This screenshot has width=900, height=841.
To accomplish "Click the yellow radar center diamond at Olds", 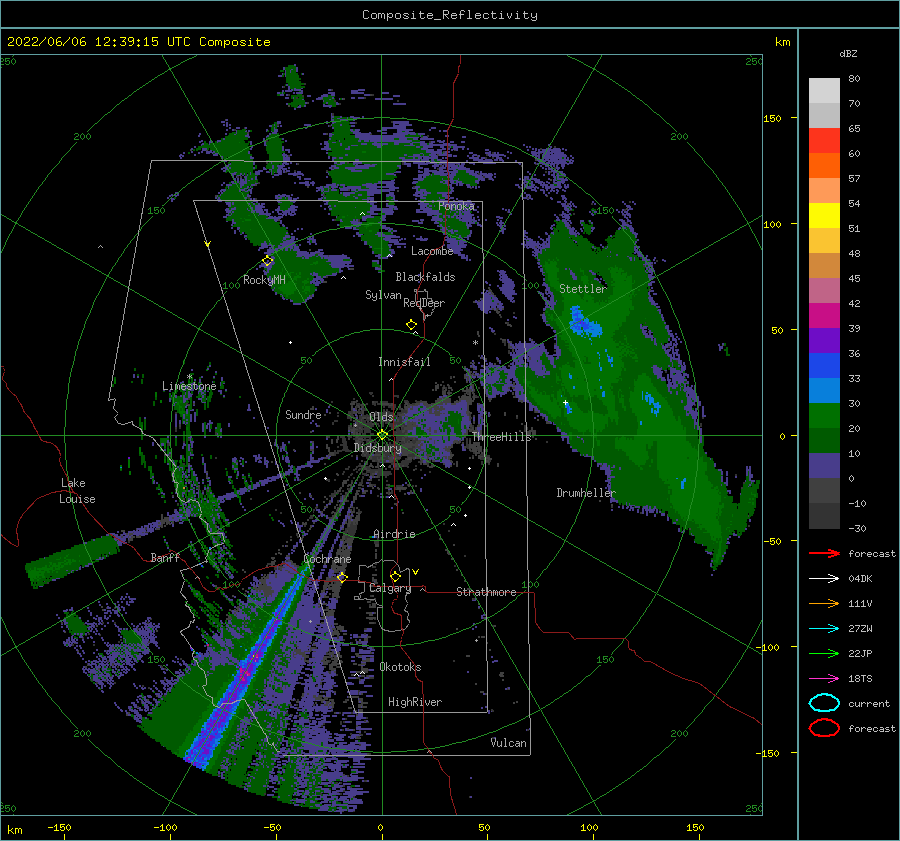I will pyautogui.click(x=382, y=435).
